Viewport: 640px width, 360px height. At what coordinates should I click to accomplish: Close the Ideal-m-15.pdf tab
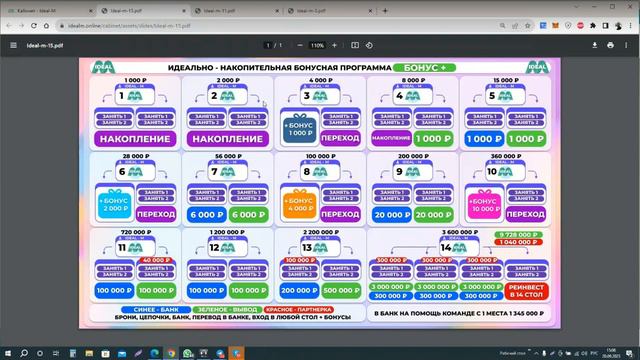184,11
